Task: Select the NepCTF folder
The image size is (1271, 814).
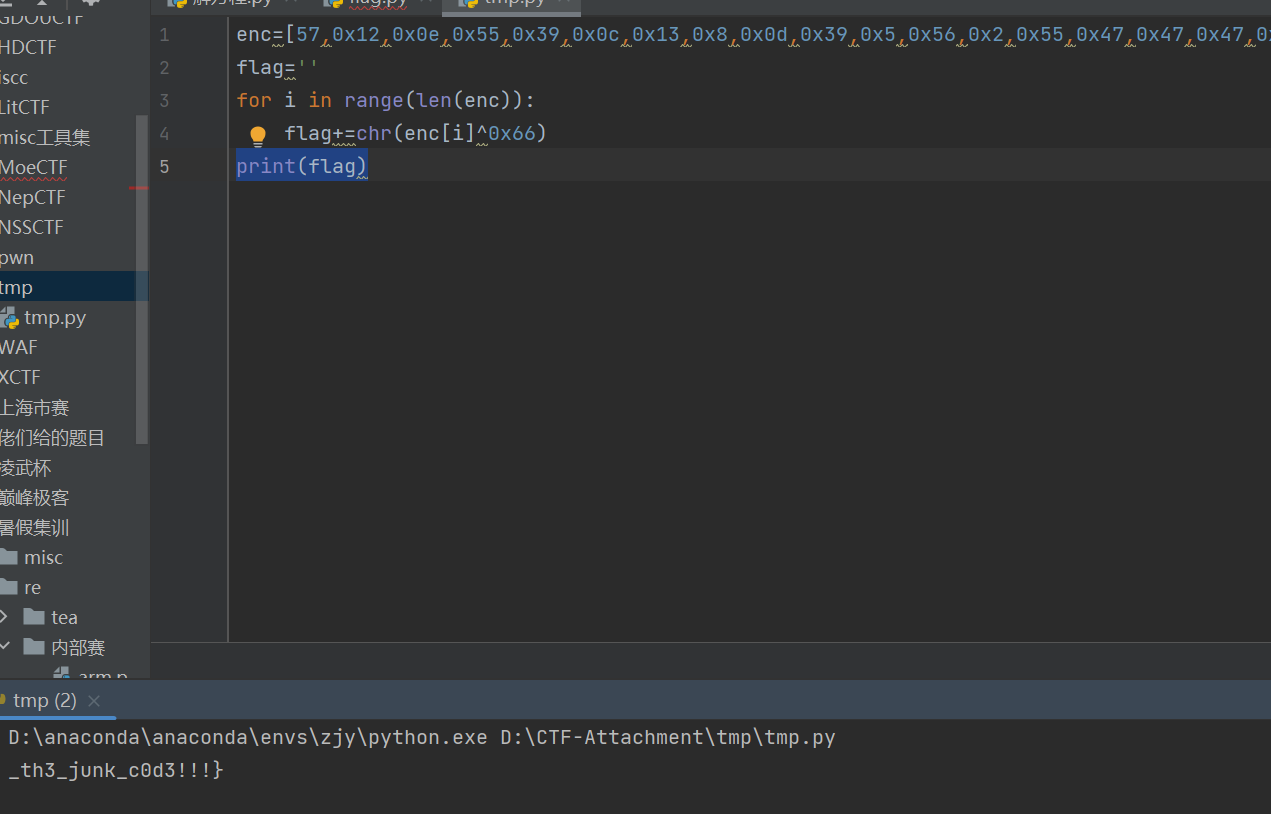Action: [33, 198]
